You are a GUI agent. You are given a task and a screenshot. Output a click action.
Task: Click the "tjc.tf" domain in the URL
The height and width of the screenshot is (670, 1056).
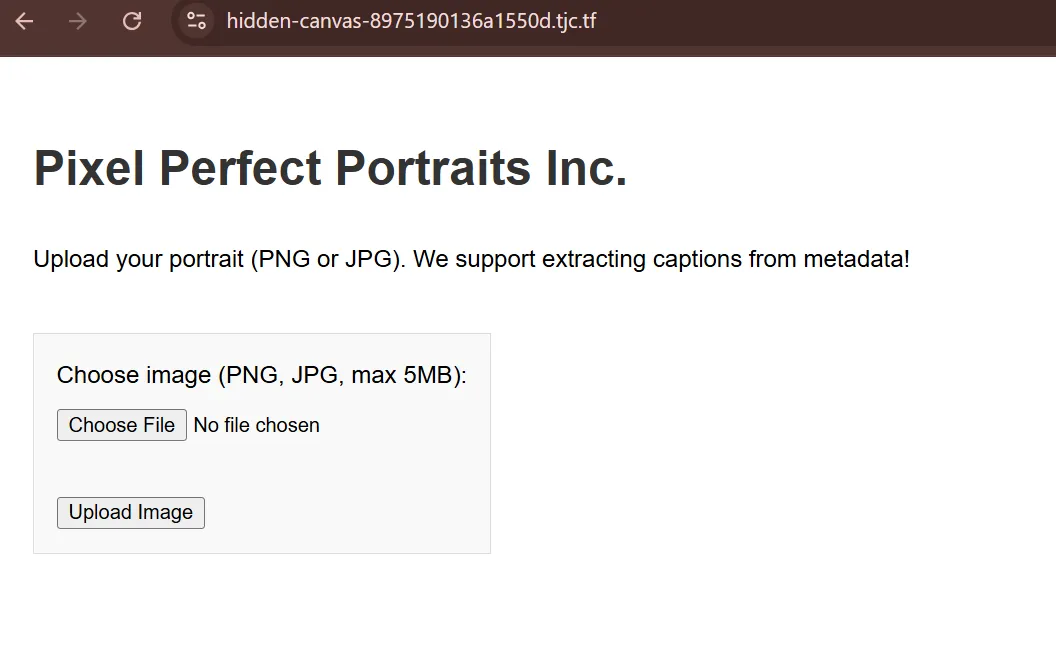coord(576,22)
